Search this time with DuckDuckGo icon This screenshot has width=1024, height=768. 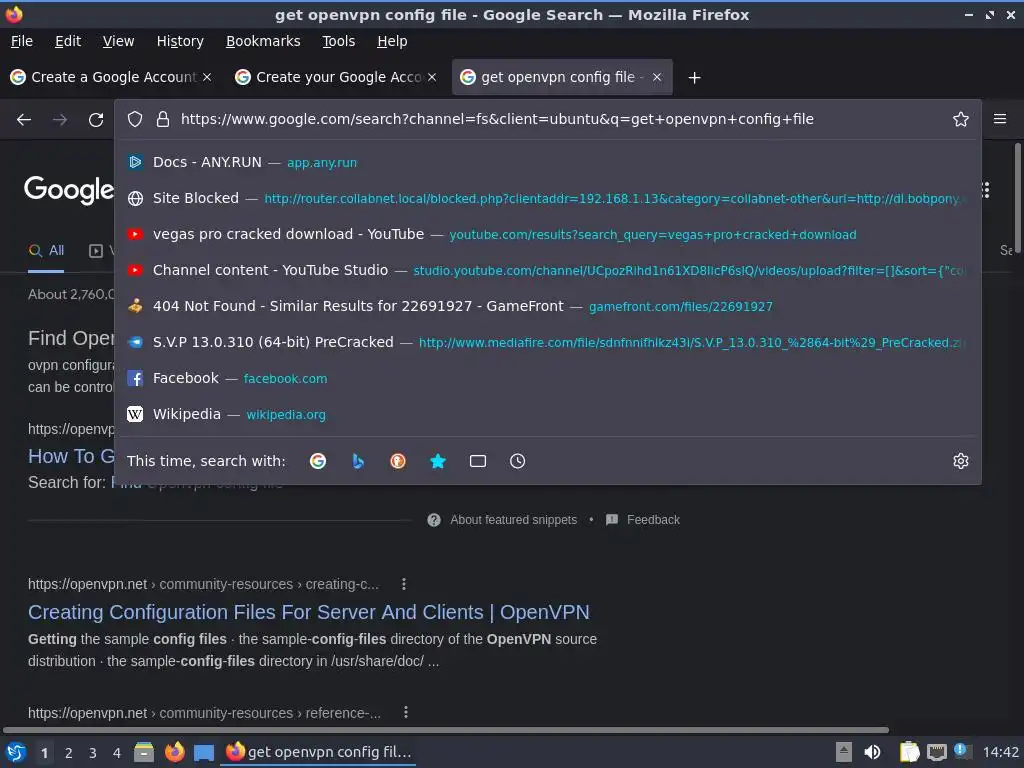398,461
